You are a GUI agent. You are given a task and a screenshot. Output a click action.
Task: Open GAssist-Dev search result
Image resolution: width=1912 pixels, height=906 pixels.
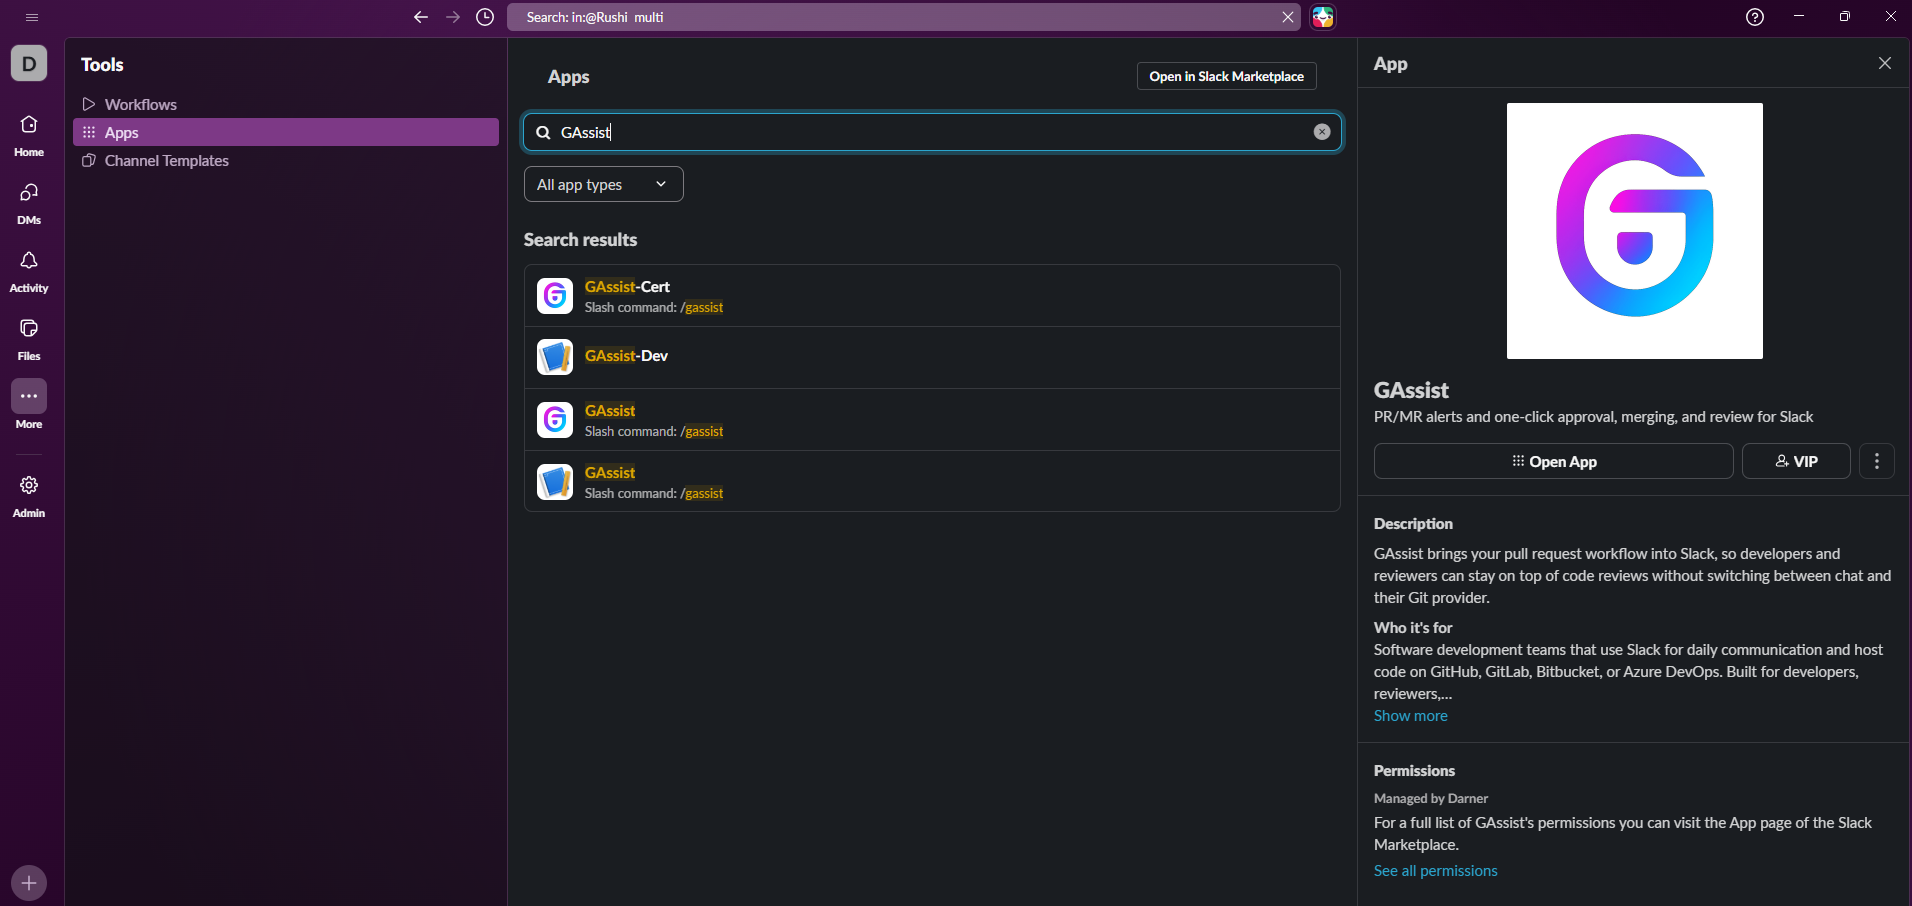pyautogui.click(x=932, y=357)
